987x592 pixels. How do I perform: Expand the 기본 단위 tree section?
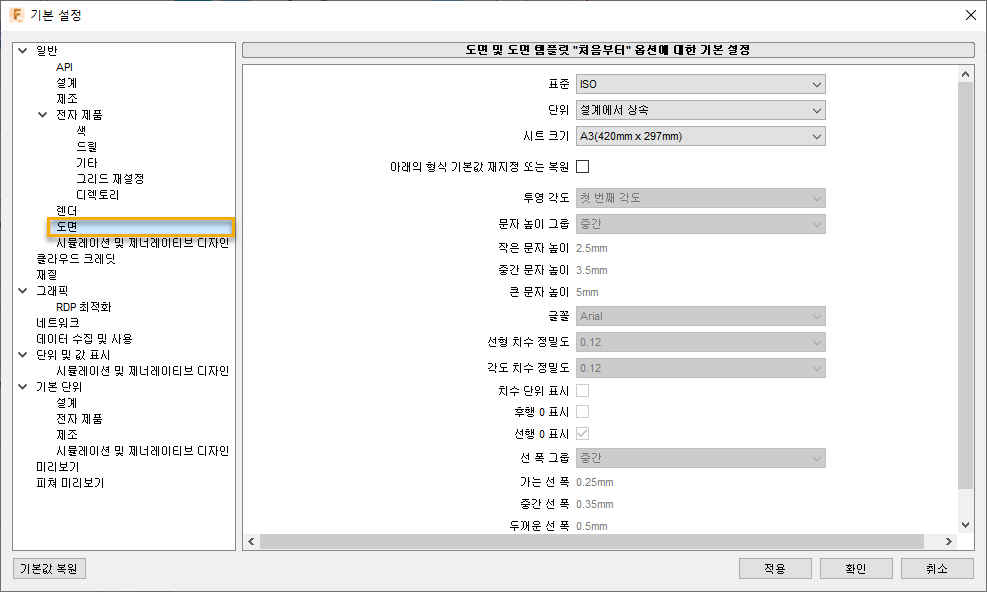point(22,386)
